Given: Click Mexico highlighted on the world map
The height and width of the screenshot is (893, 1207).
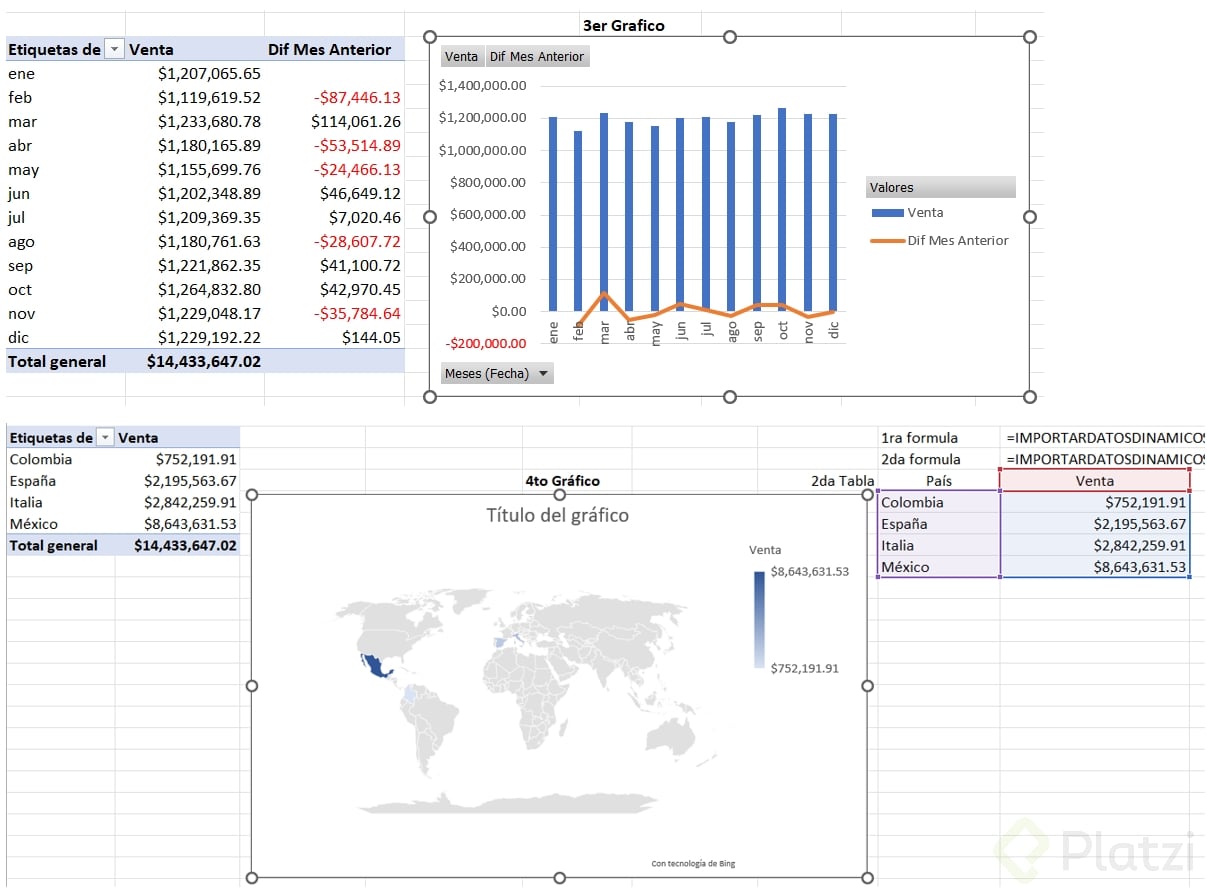Looking at the screenshot, I should point(376,667).
